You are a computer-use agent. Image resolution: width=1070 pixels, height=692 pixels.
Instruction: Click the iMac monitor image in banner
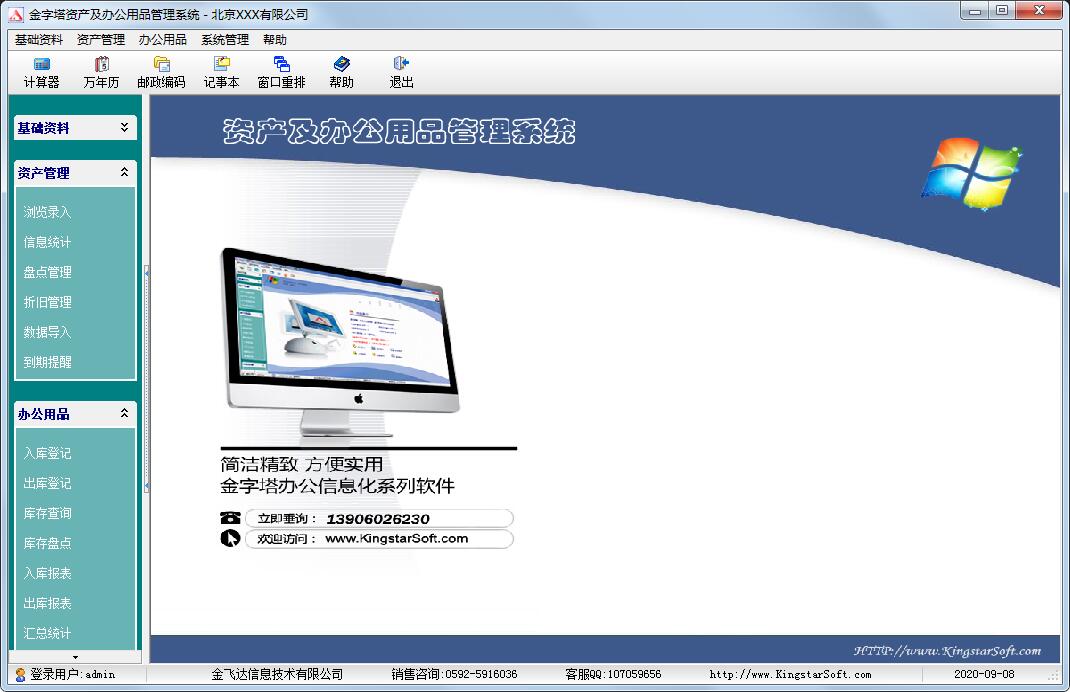[341, 342]
